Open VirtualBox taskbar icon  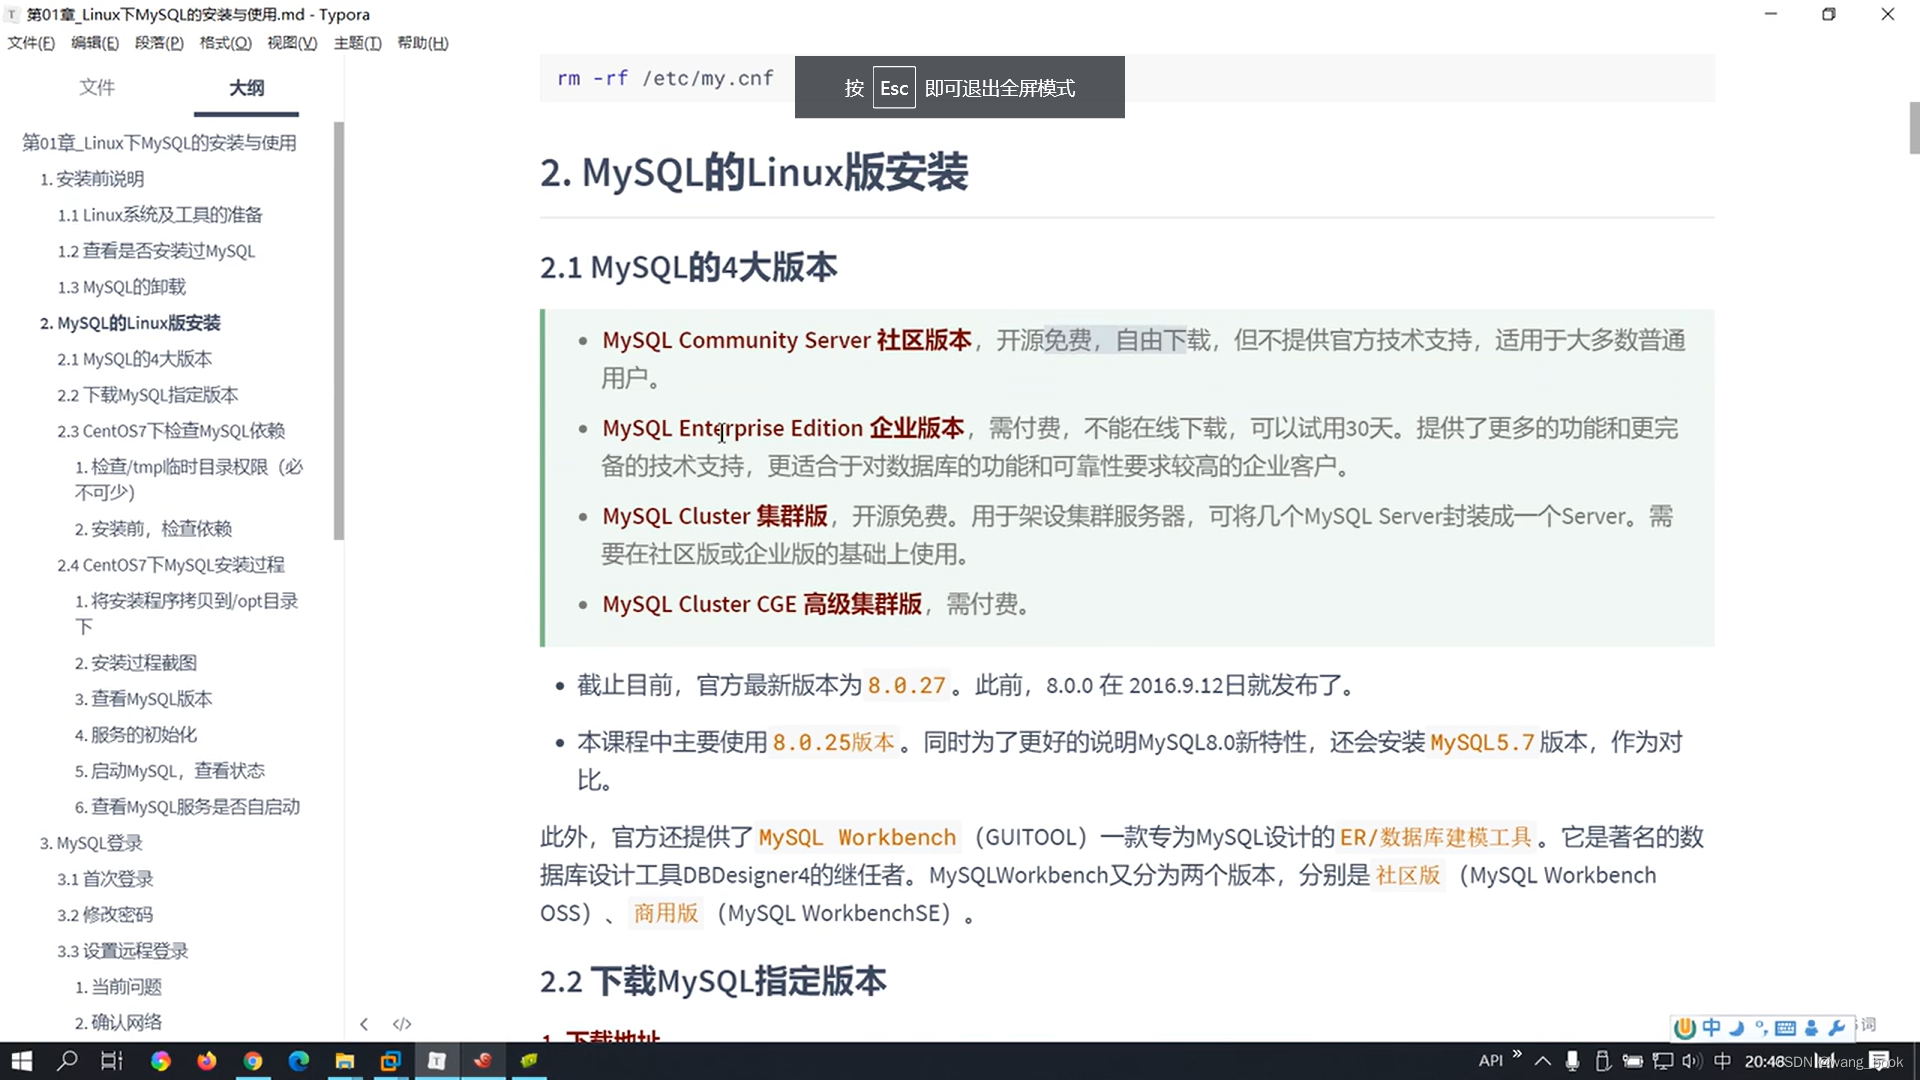(x=391, y=1061)
